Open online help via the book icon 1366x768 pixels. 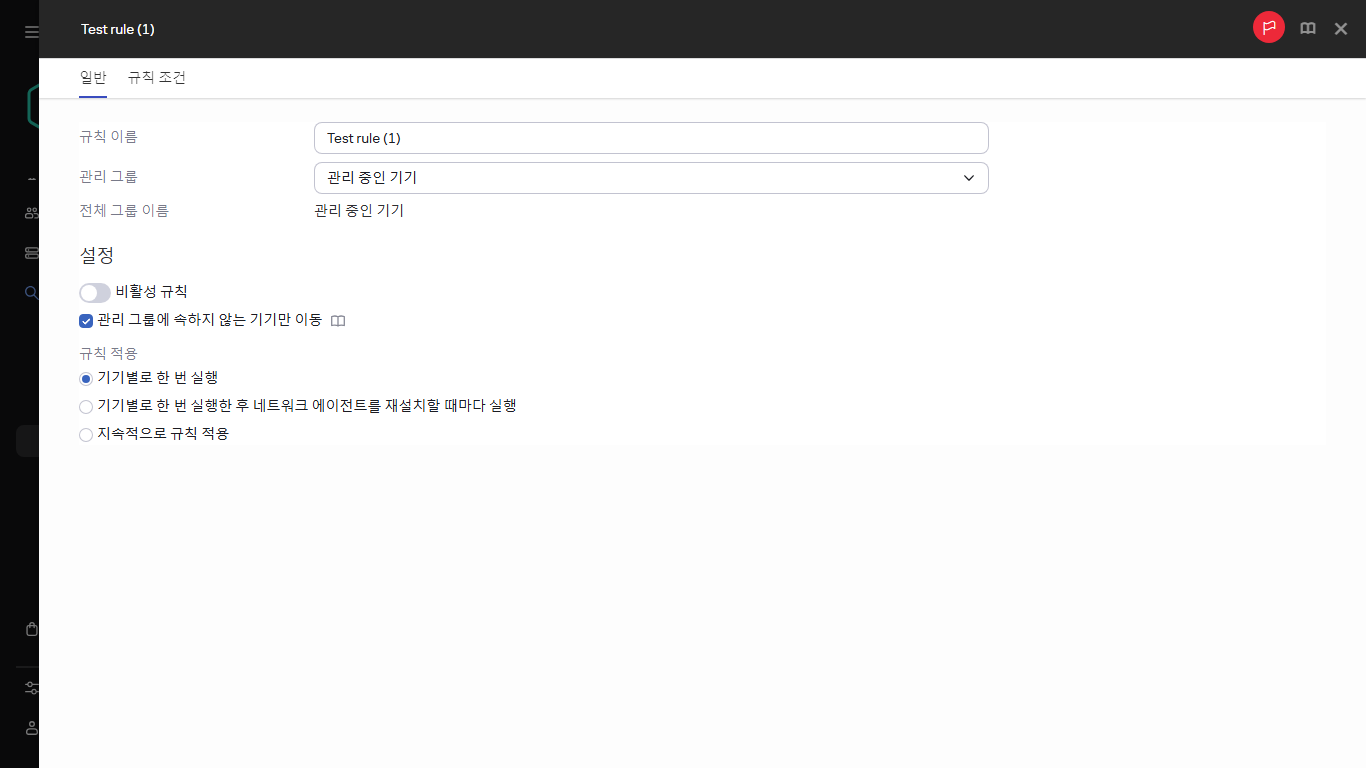coord(1307,28)
